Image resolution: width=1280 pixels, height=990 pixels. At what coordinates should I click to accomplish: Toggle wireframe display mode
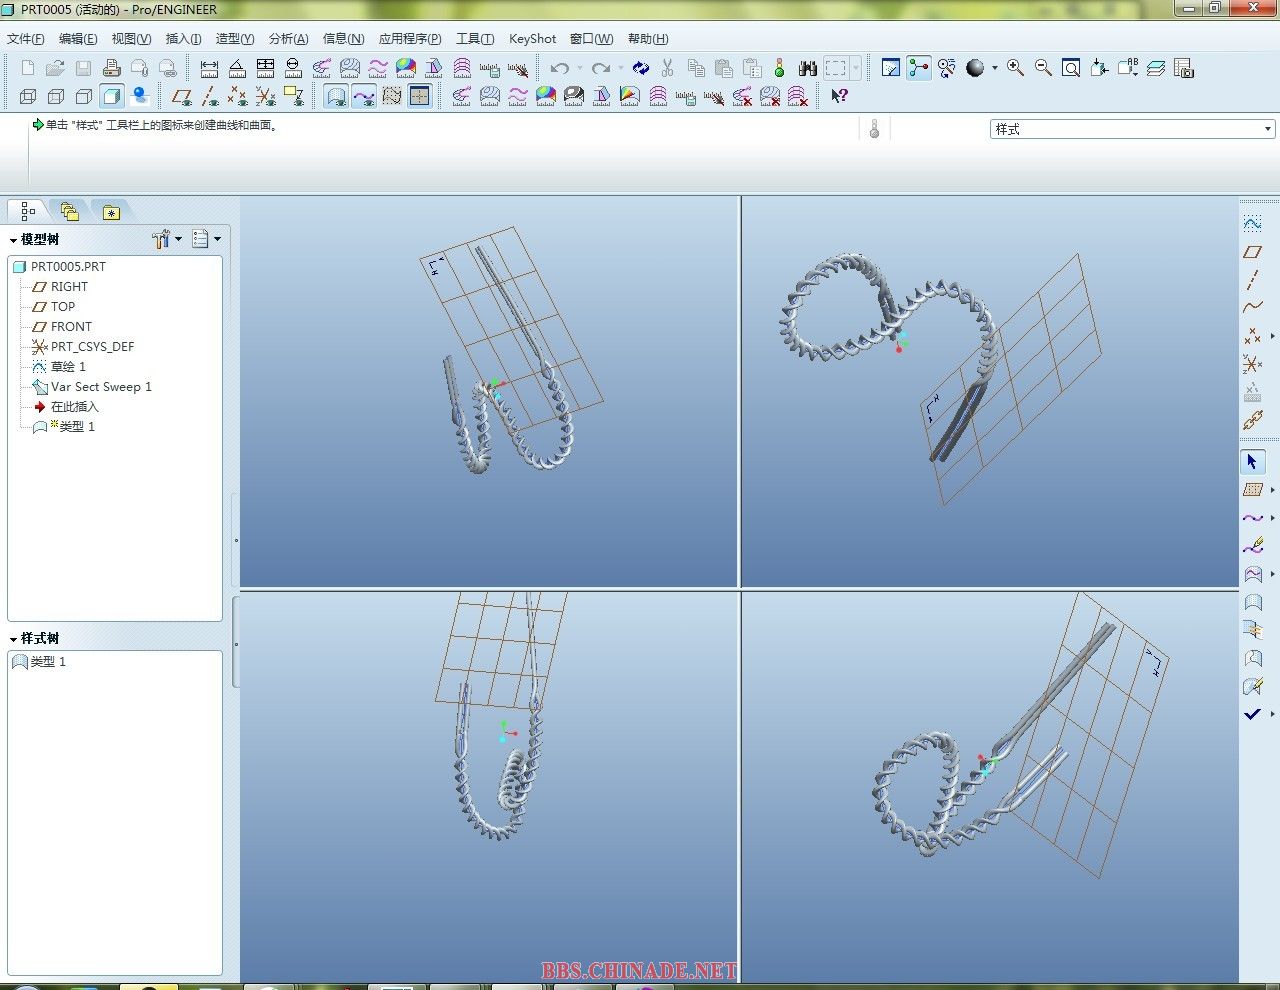[28, 96]
